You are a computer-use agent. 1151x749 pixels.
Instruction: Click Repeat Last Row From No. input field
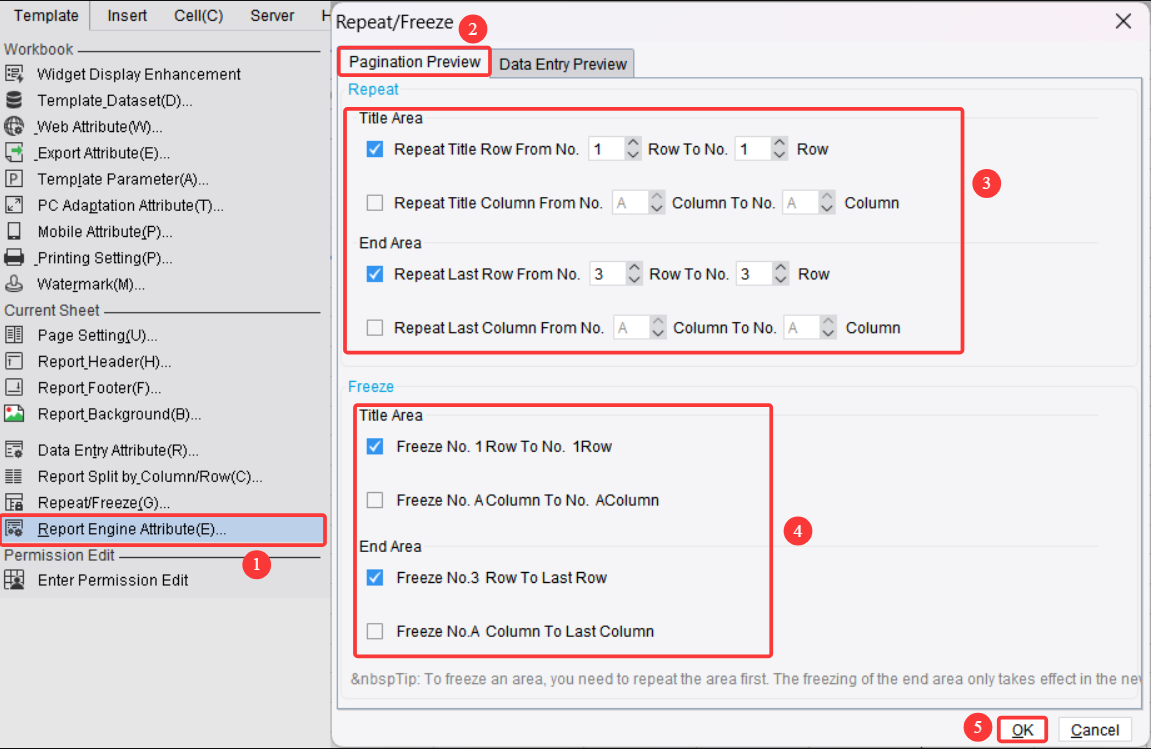(608, 274)
